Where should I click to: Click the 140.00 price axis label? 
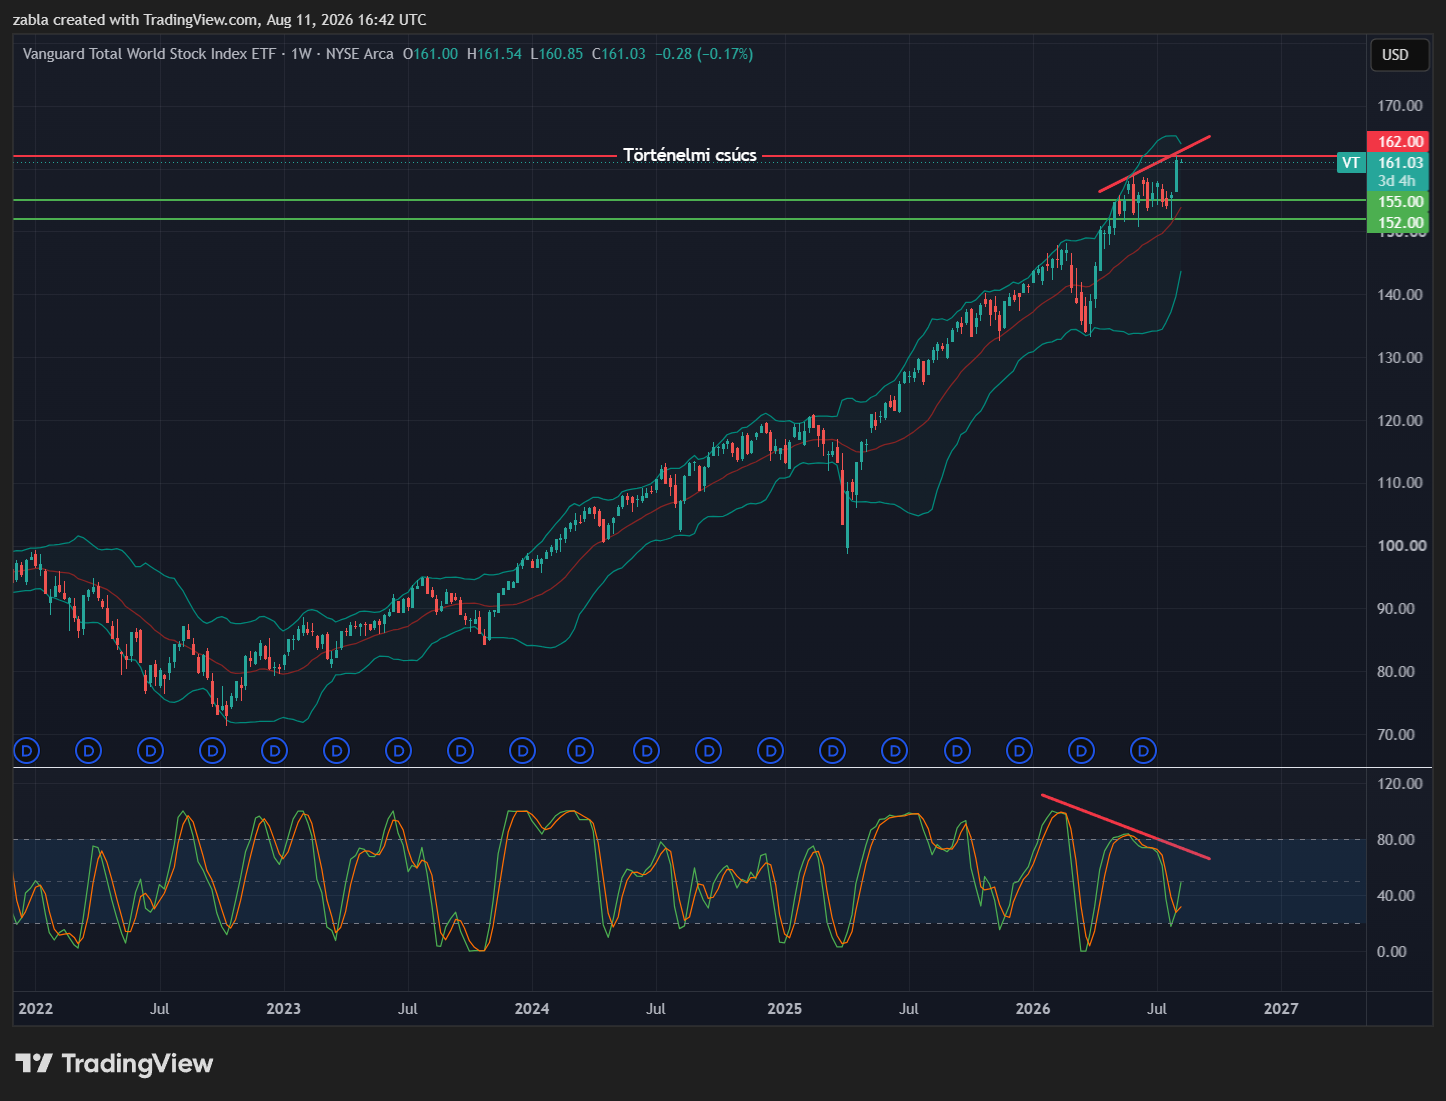(1400, 295)
